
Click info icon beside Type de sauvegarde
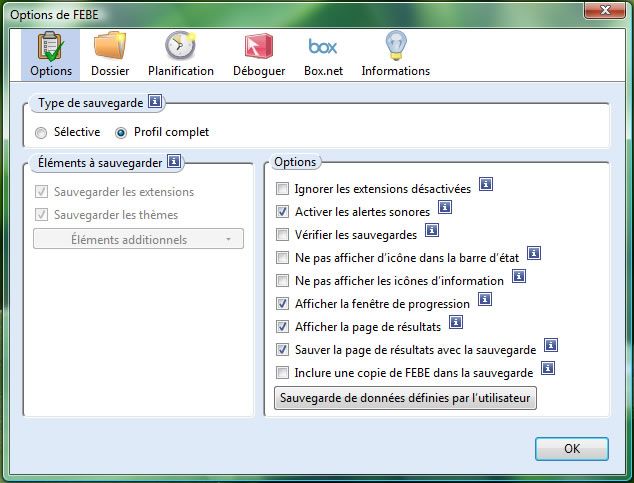point(155,101)
